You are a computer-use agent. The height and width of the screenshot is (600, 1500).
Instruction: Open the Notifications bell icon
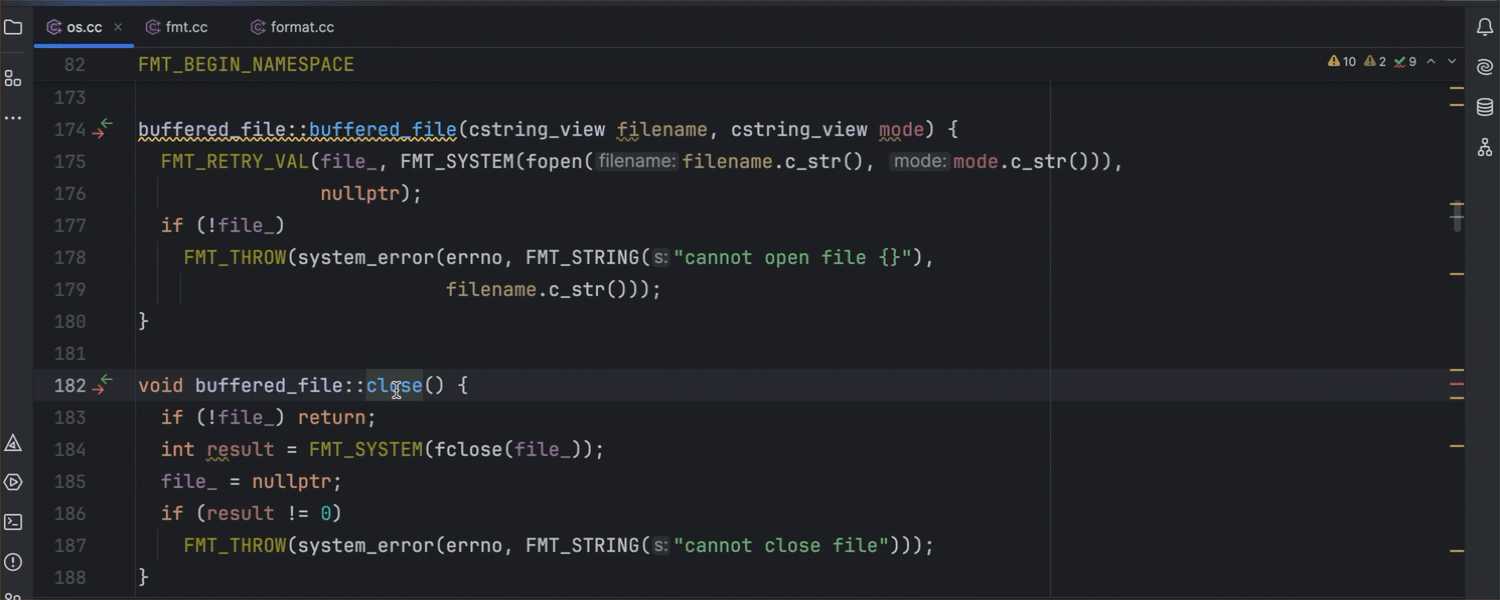point(1485,27)
